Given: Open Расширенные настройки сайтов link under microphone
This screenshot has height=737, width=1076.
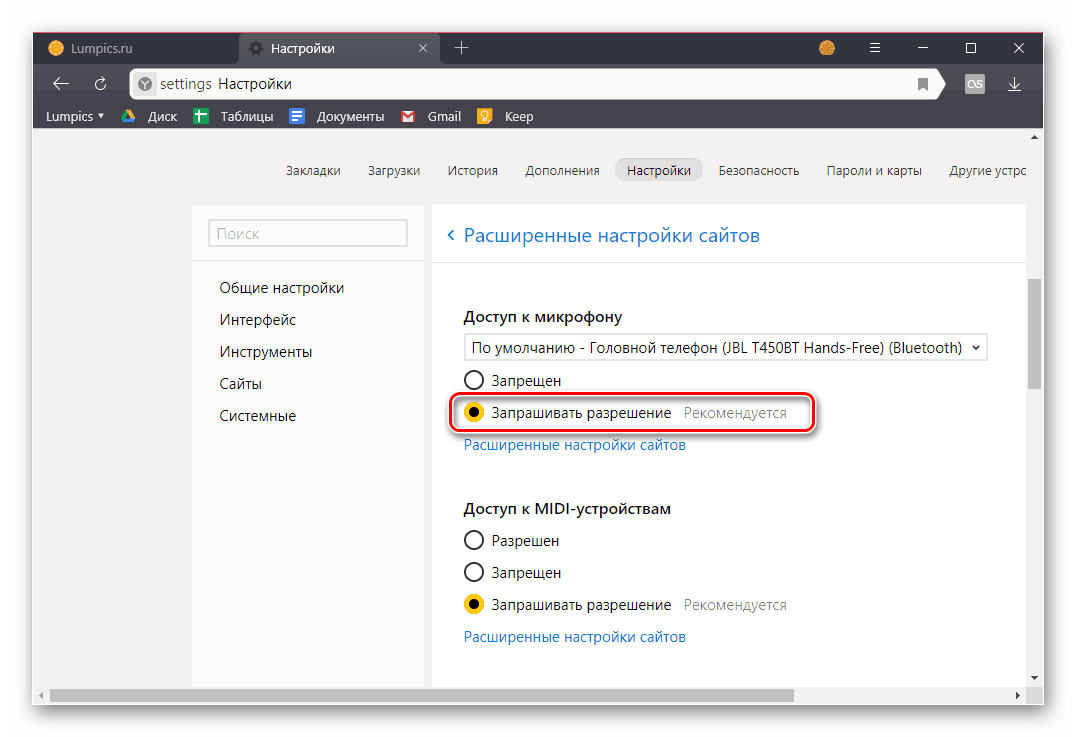Looking at the screenshot, I should coord(574,445).
